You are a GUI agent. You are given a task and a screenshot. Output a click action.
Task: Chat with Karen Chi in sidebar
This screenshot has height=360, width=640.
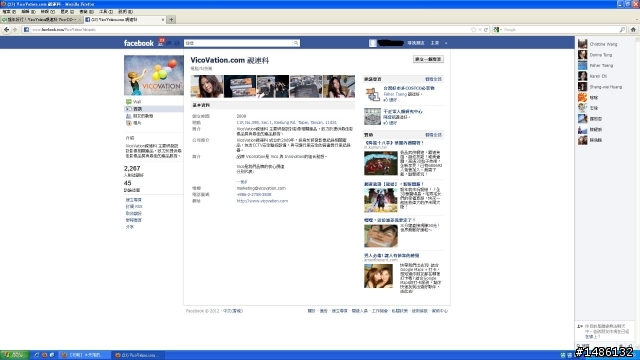tap(598, 76)
